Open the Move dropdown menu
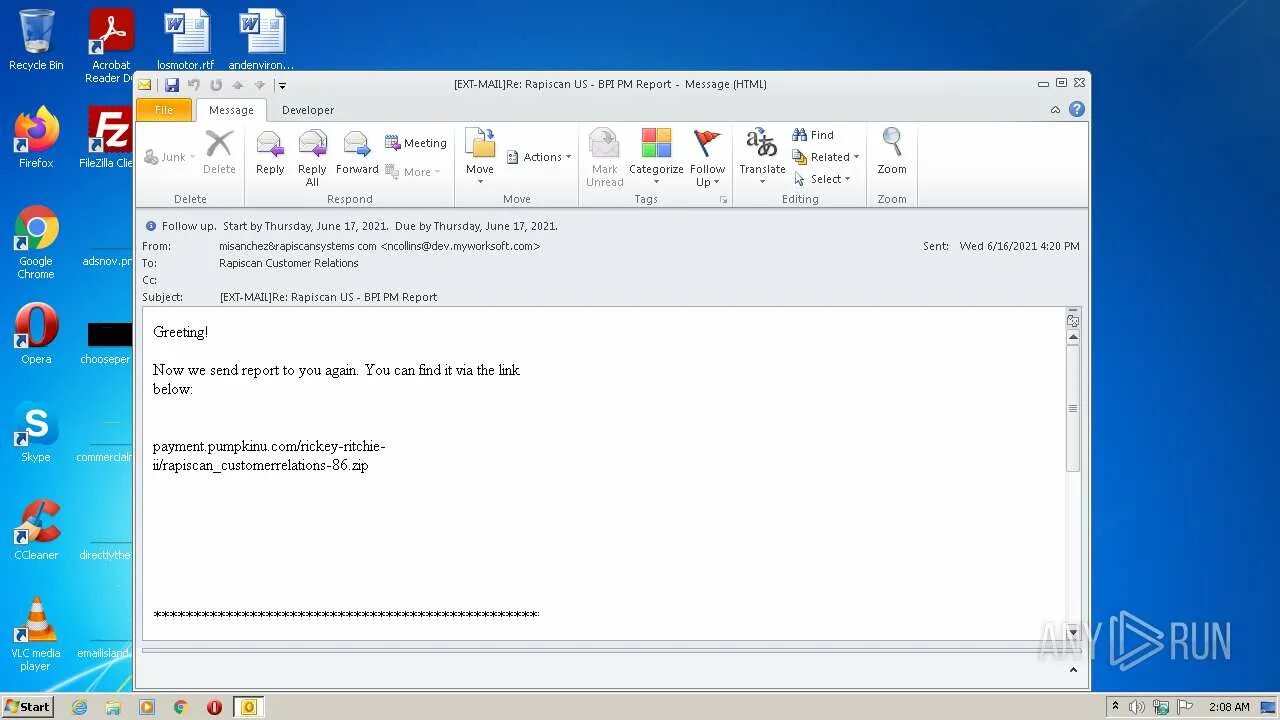Image resolution: width=1280 pixels, height=720 pixels. coord(480,155)
